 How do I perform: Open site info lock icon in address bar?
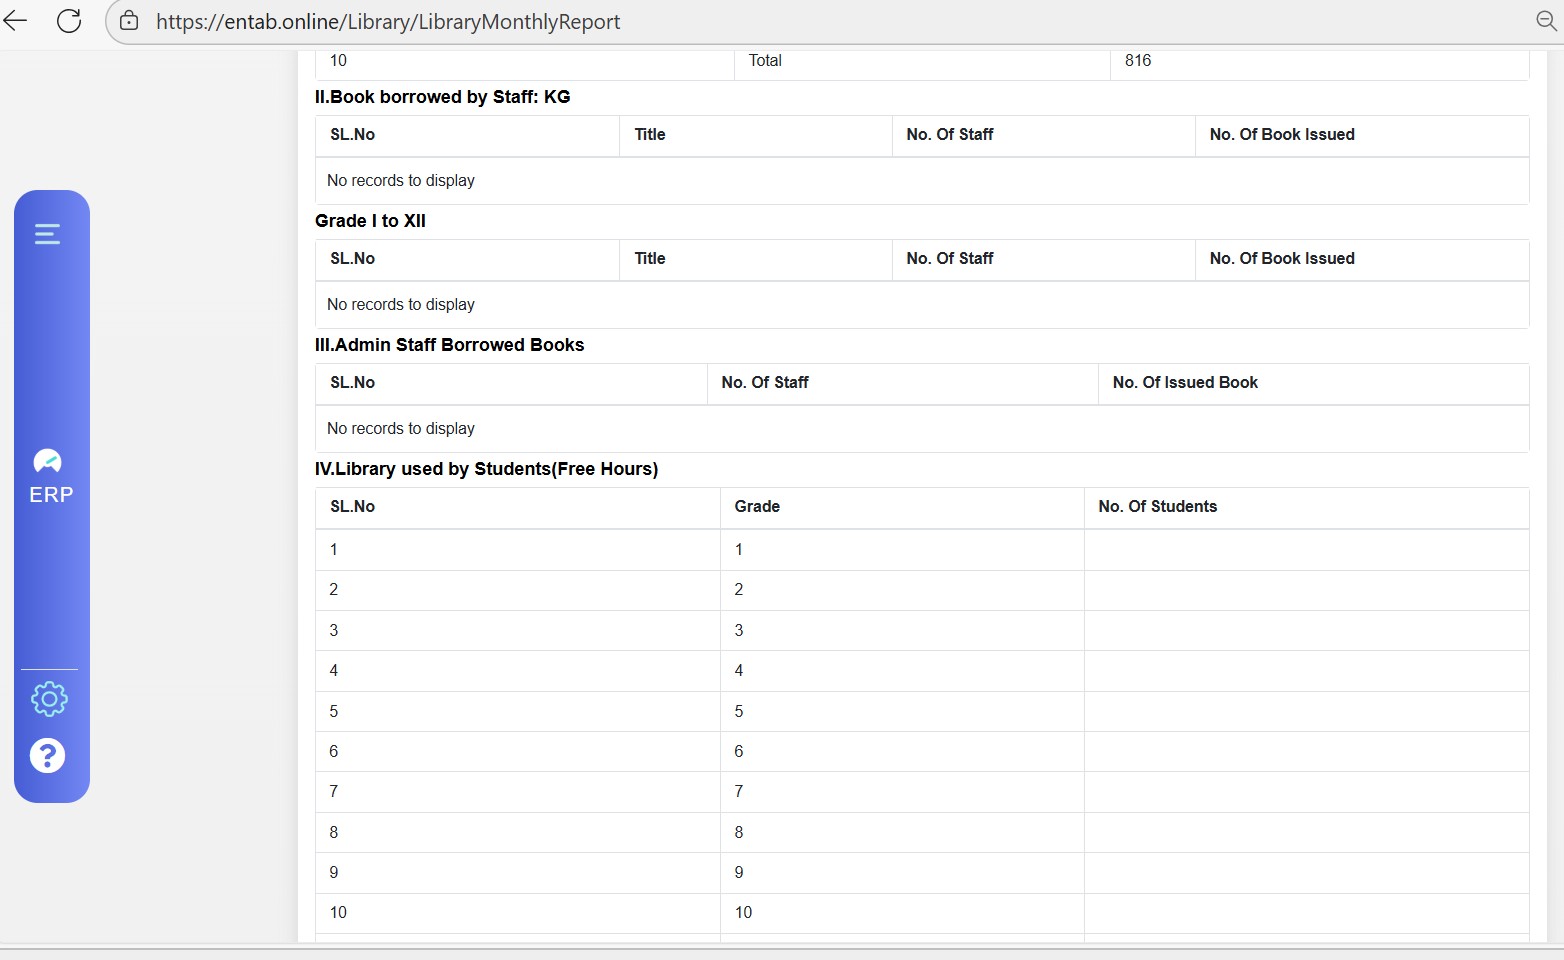point(129,21)
